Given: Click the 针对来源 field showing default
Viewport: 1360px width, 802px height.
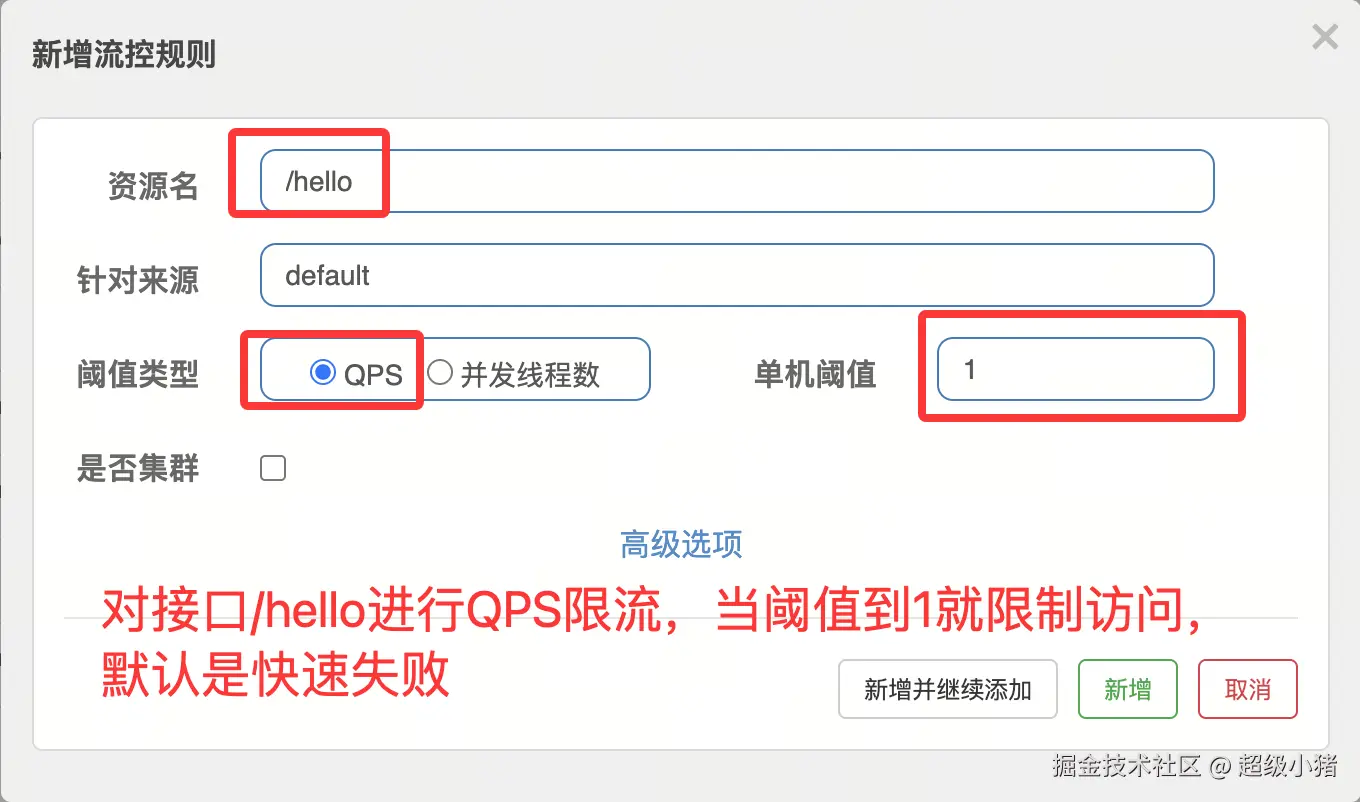Looking at the screenshot, I should coord(737,275).
